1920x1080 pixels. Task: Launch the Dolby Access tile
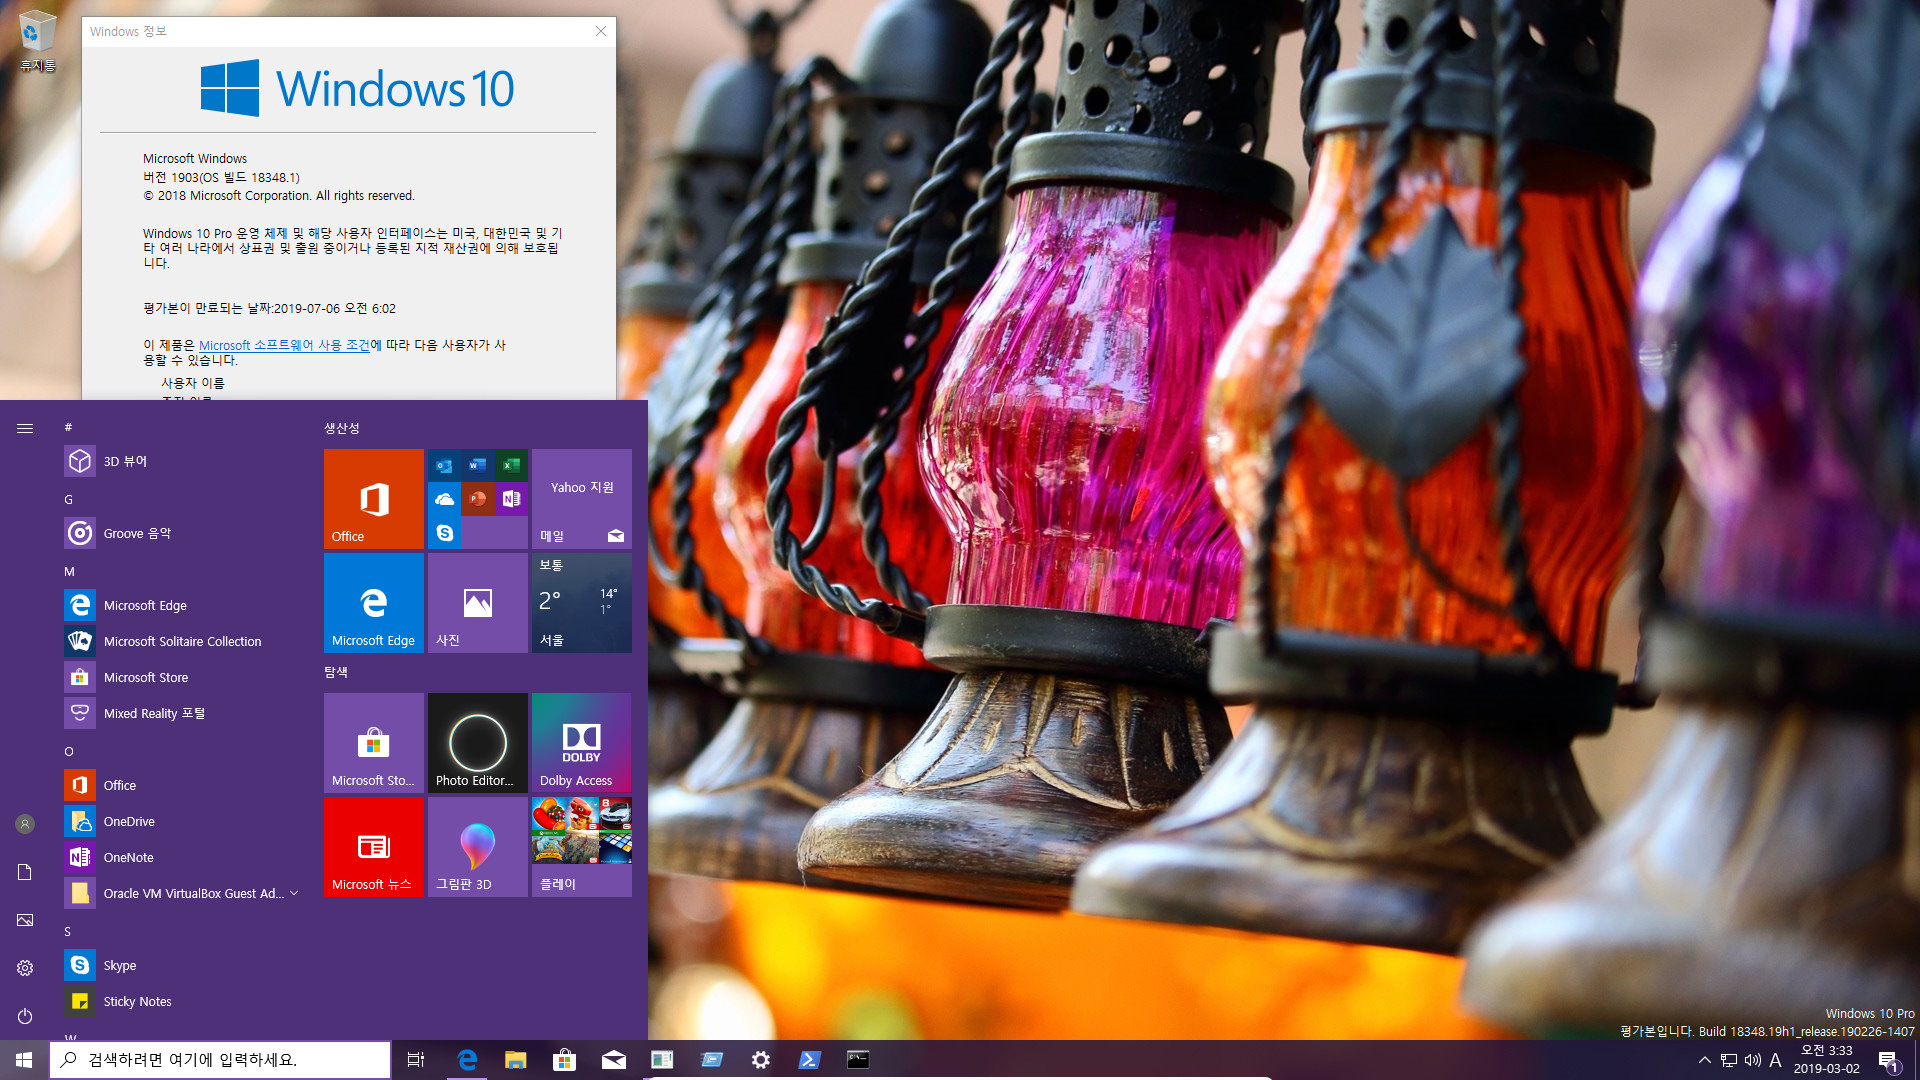[x=582, y=743]
